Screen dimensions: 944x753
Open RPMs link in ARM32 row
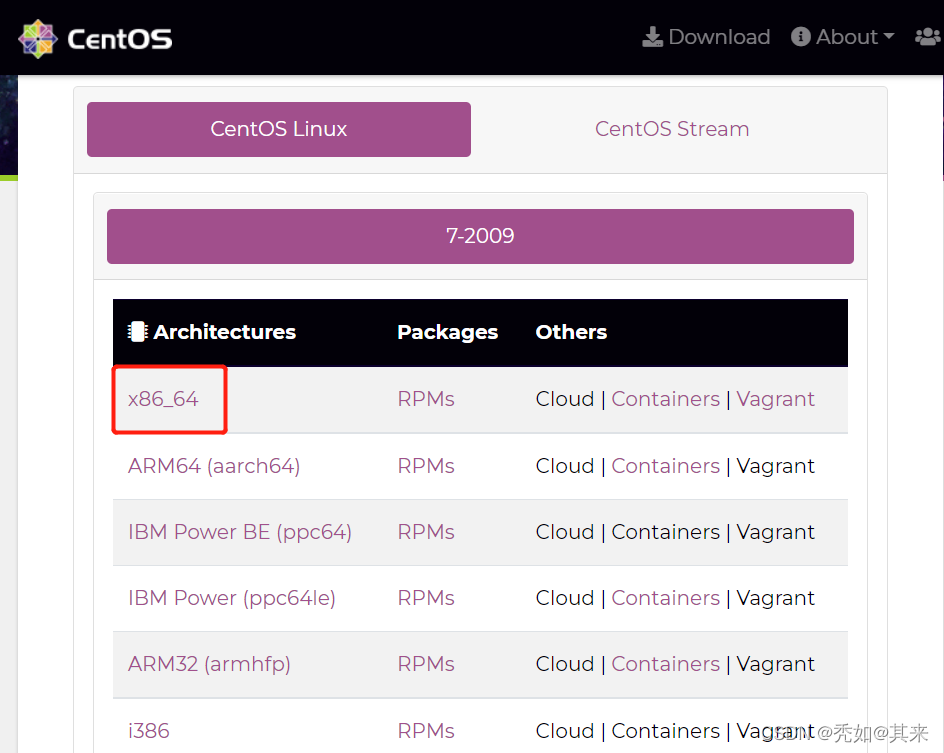[426, 664]
